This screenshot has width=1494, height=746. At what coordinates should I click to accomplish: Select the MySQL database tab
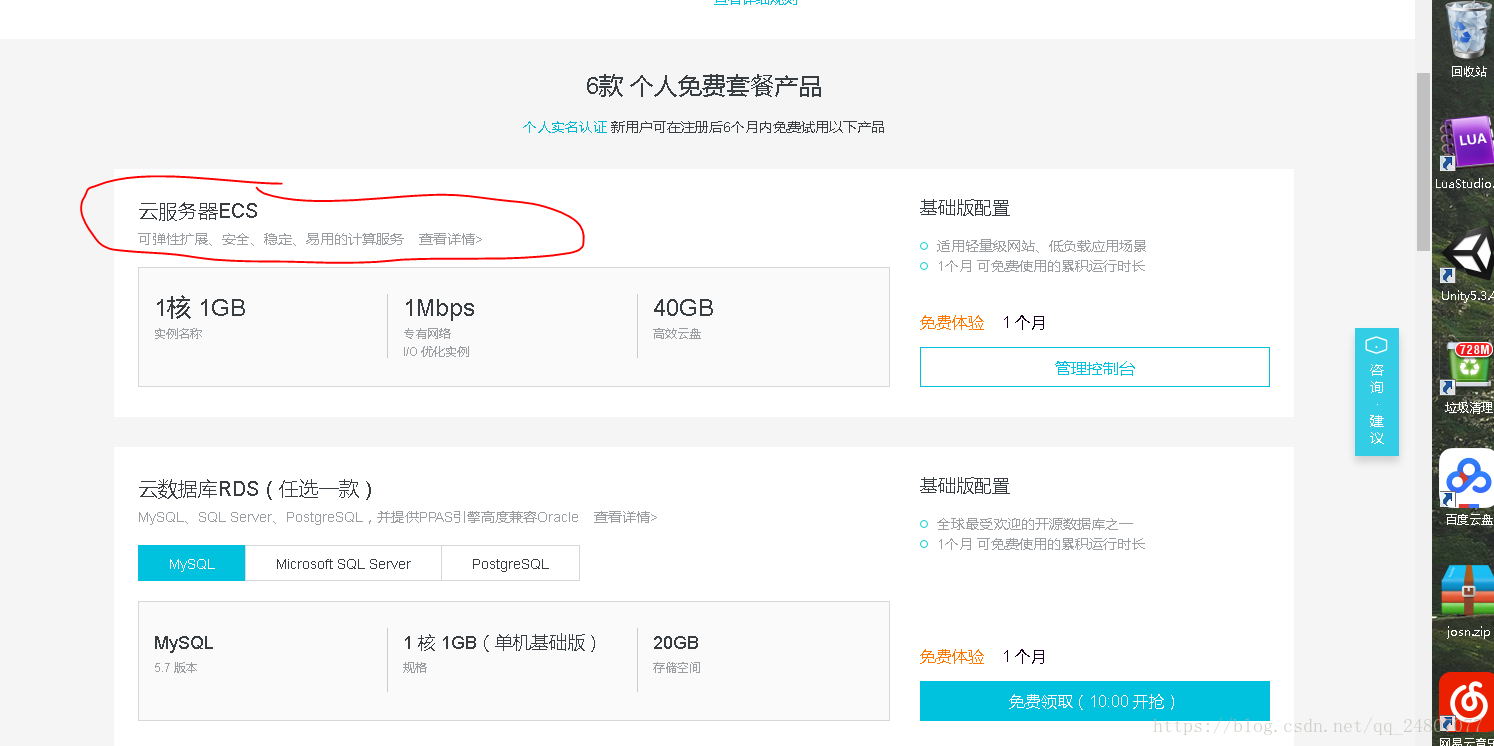tap(191, 563)
